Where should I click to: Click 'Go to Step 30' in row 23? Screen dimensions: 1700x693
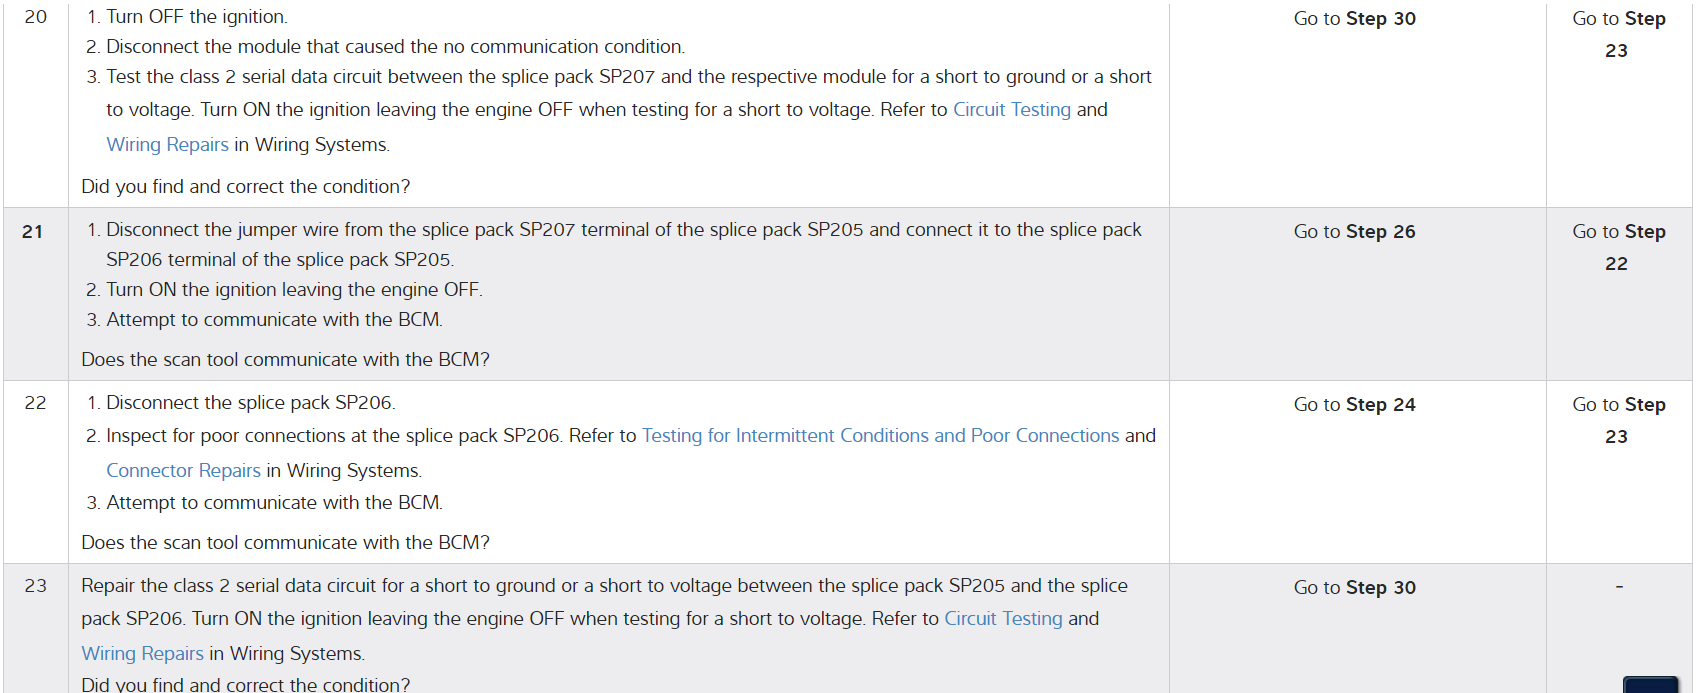(x=1354, y=588)
